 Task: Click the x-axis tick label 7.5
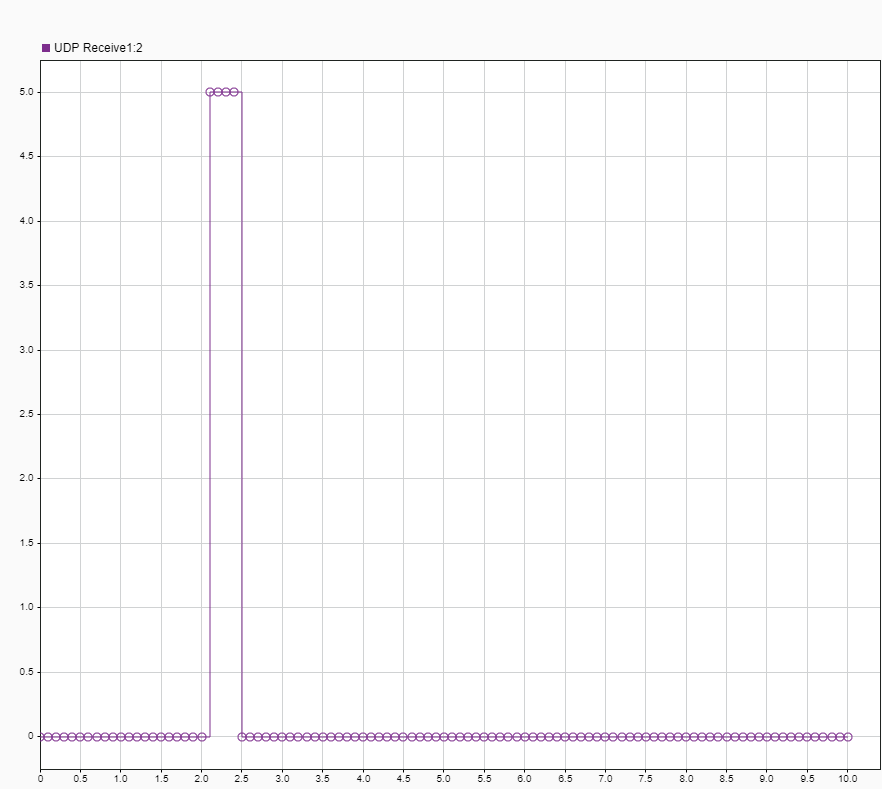pyautogui.click(x=645, y=779)
